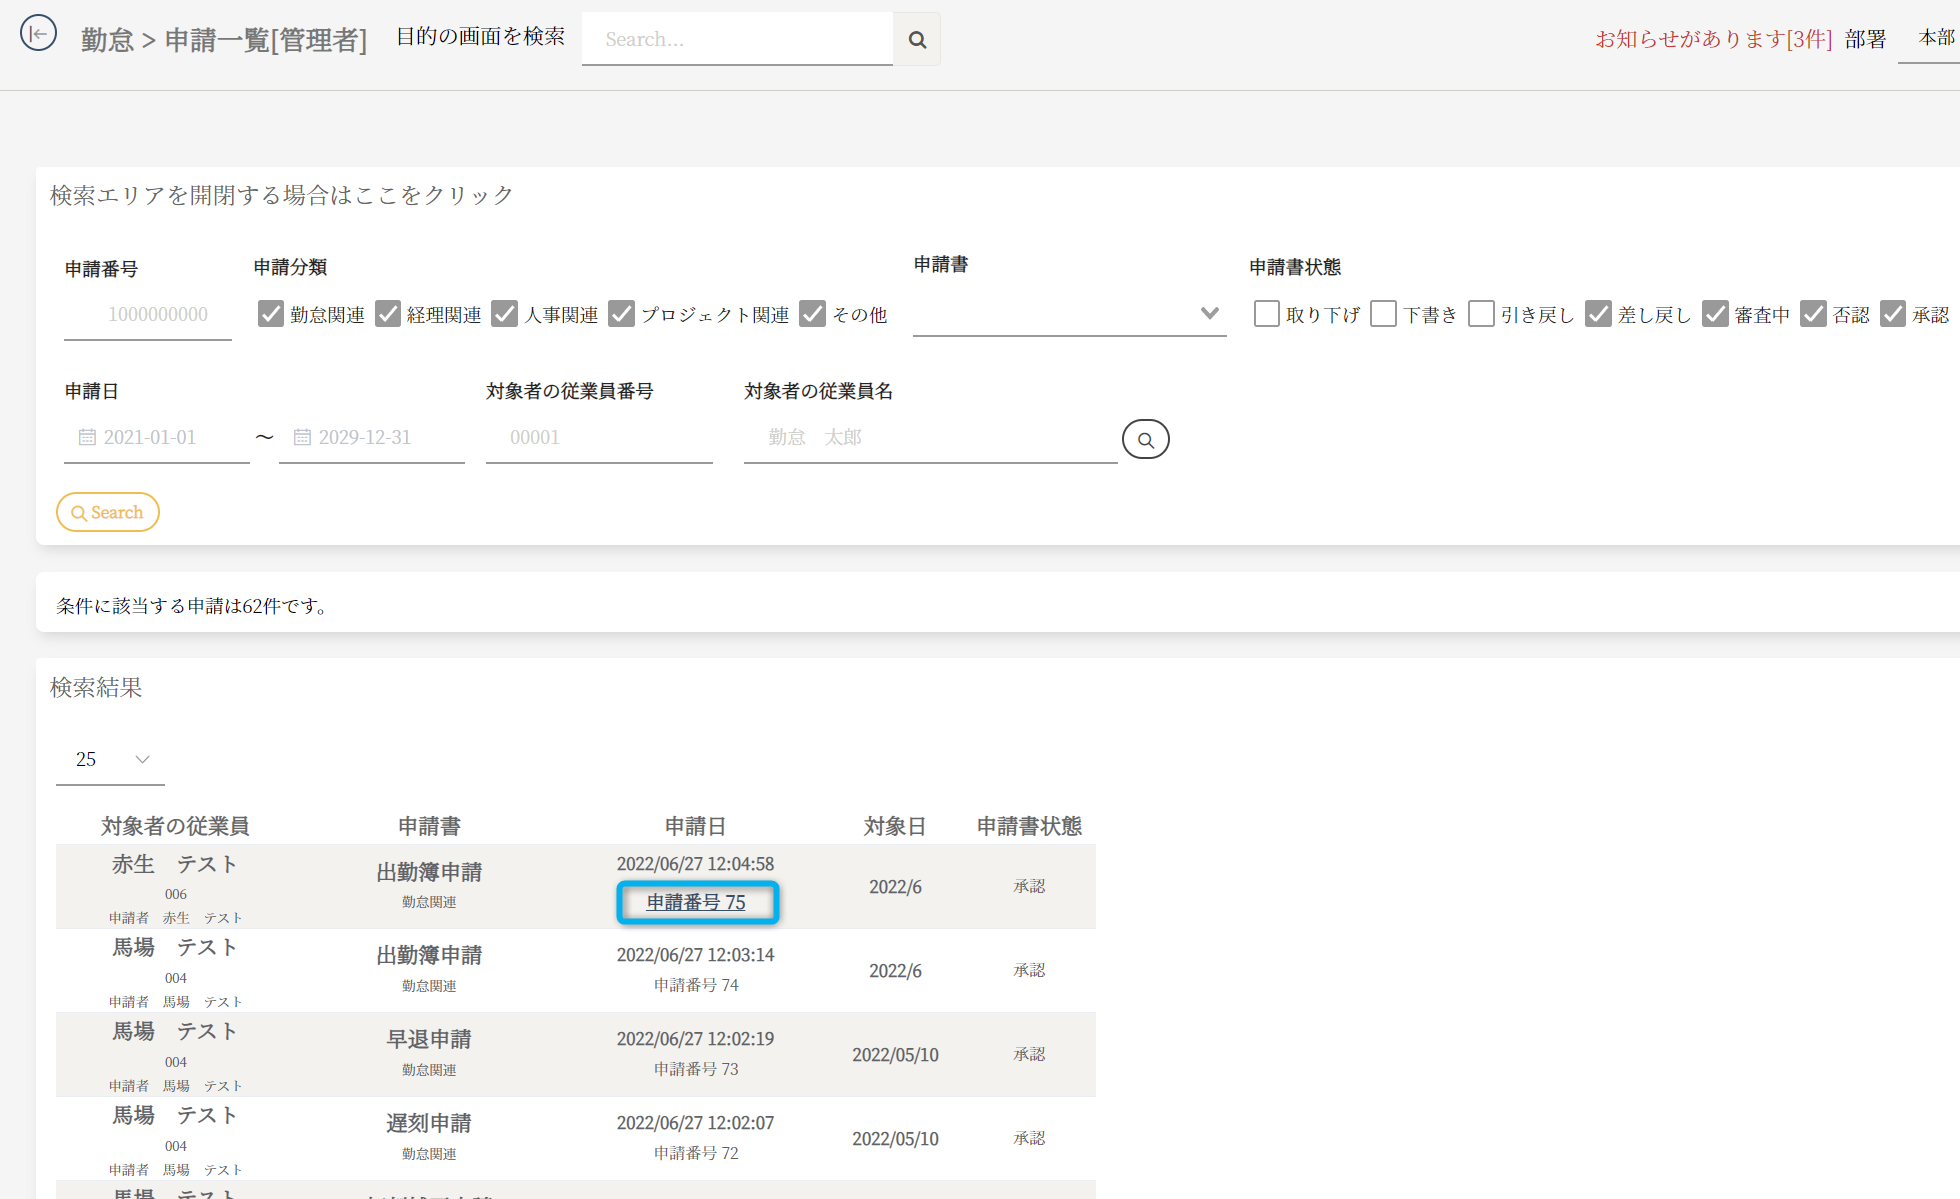
Task: Sort by the 申請日 column header
Action: coord(695,826)
